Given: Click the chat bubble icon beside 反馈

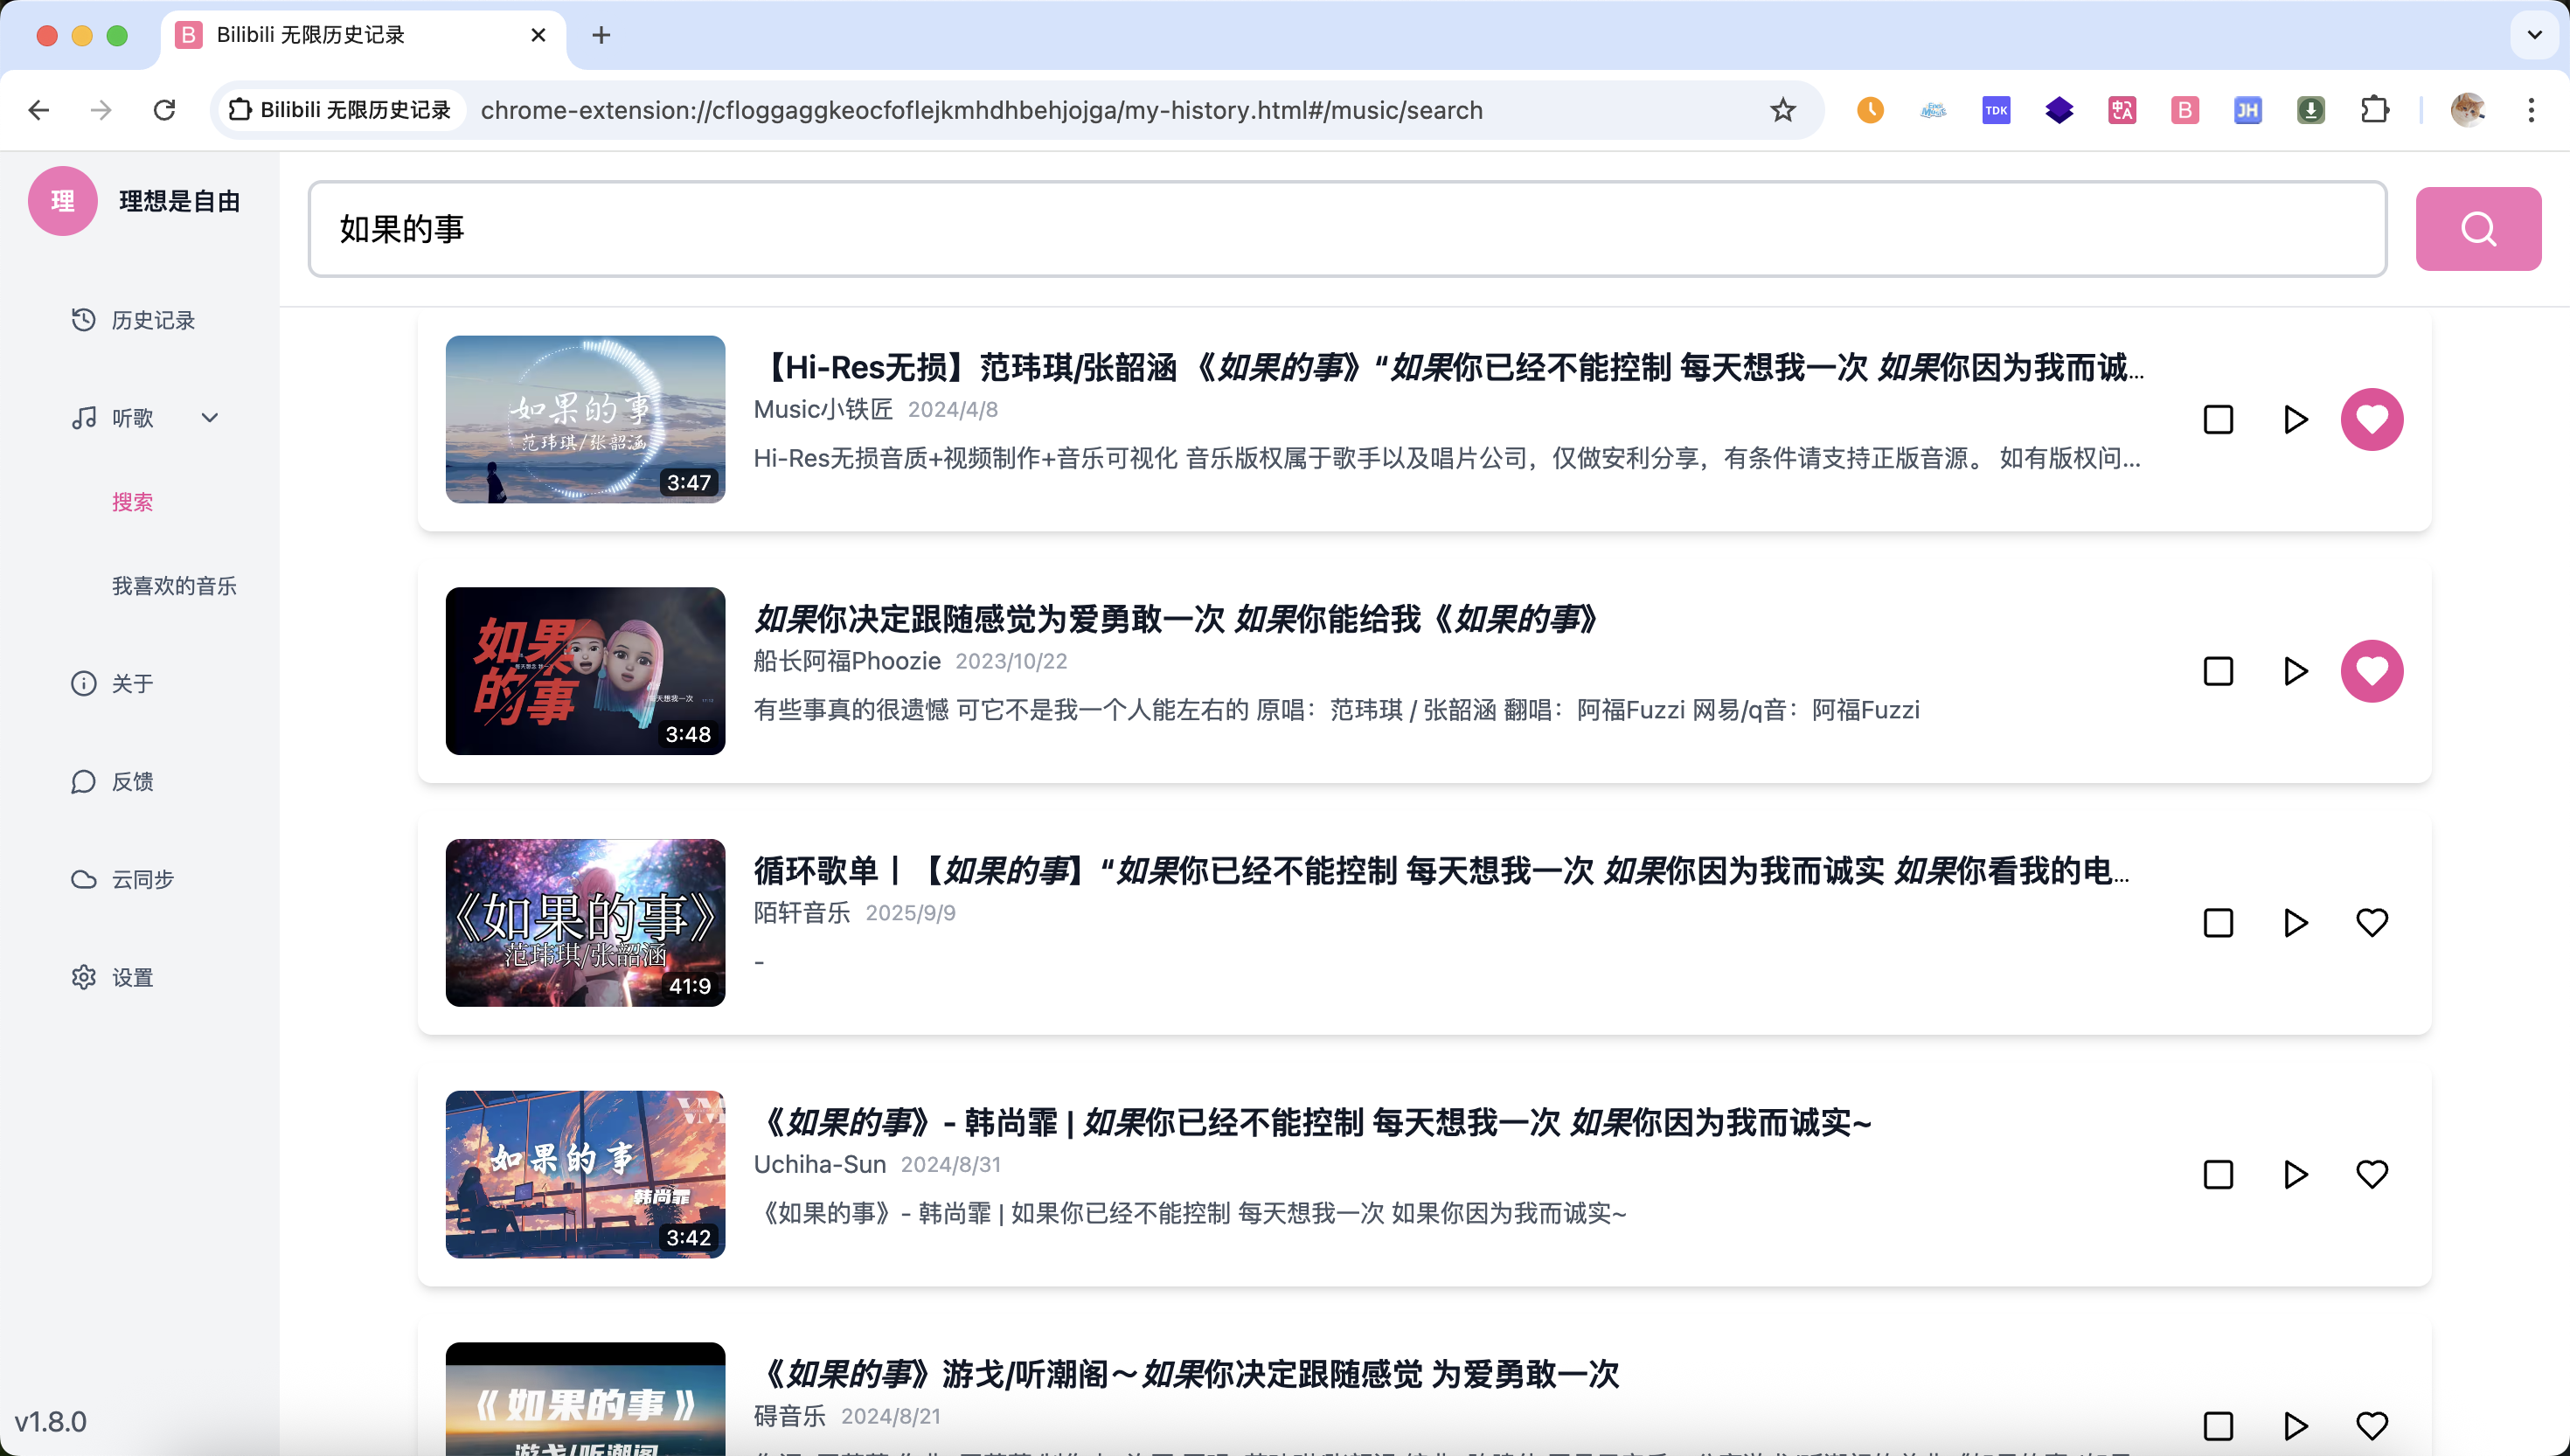Looking at the screenshot, I should coord(84,782).
